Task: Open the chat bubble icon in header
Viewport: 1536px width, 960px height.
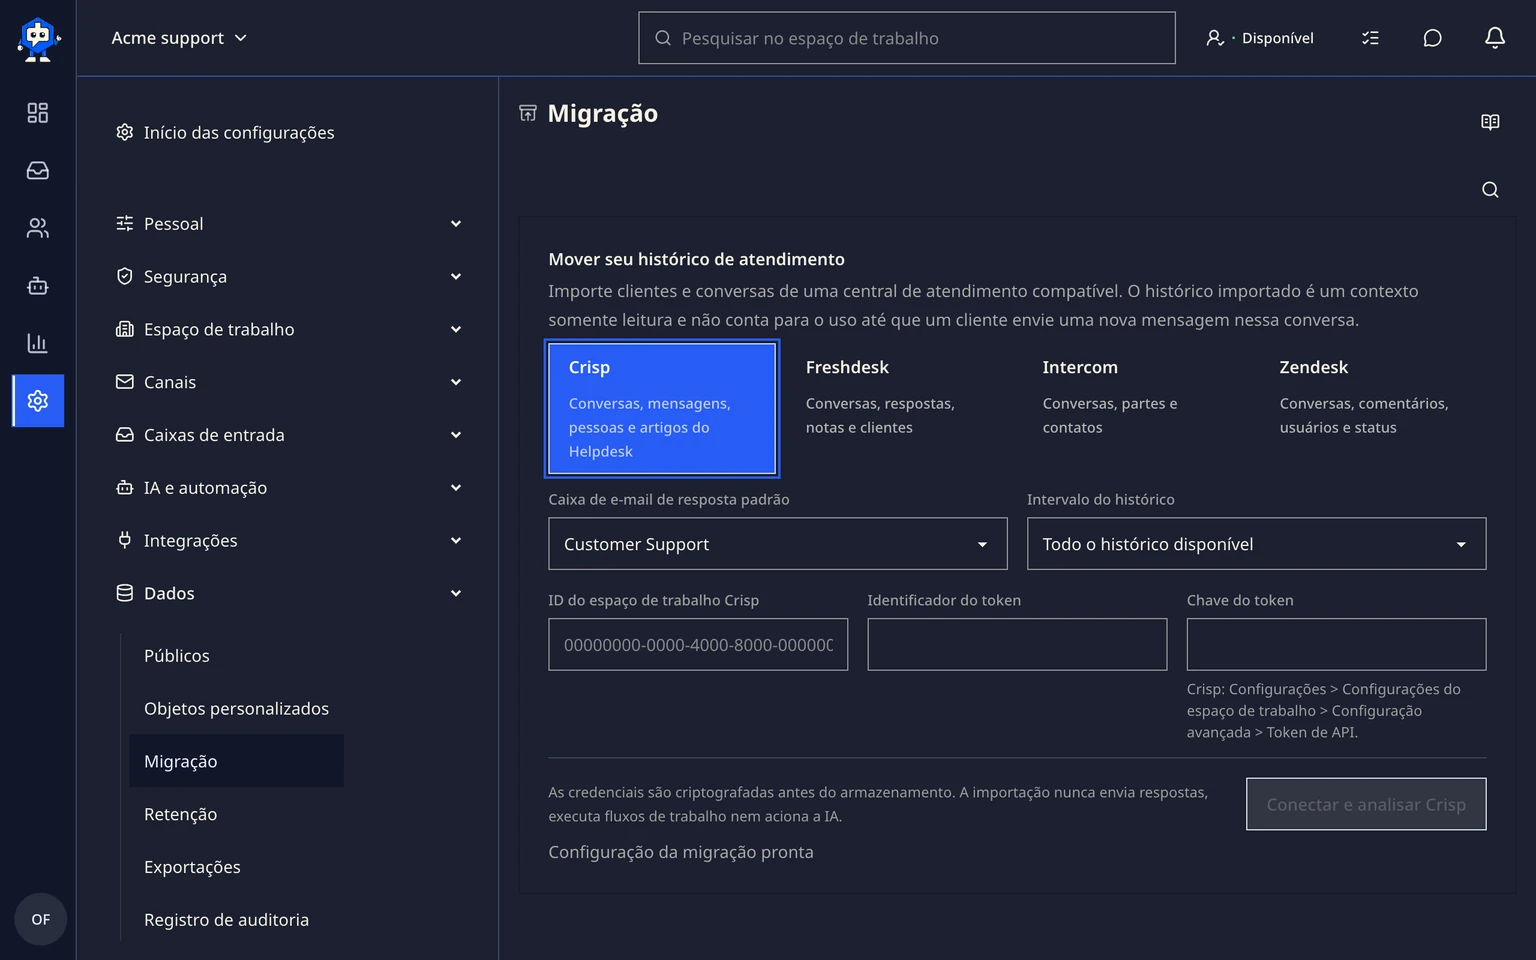Action: point(1432,38)
